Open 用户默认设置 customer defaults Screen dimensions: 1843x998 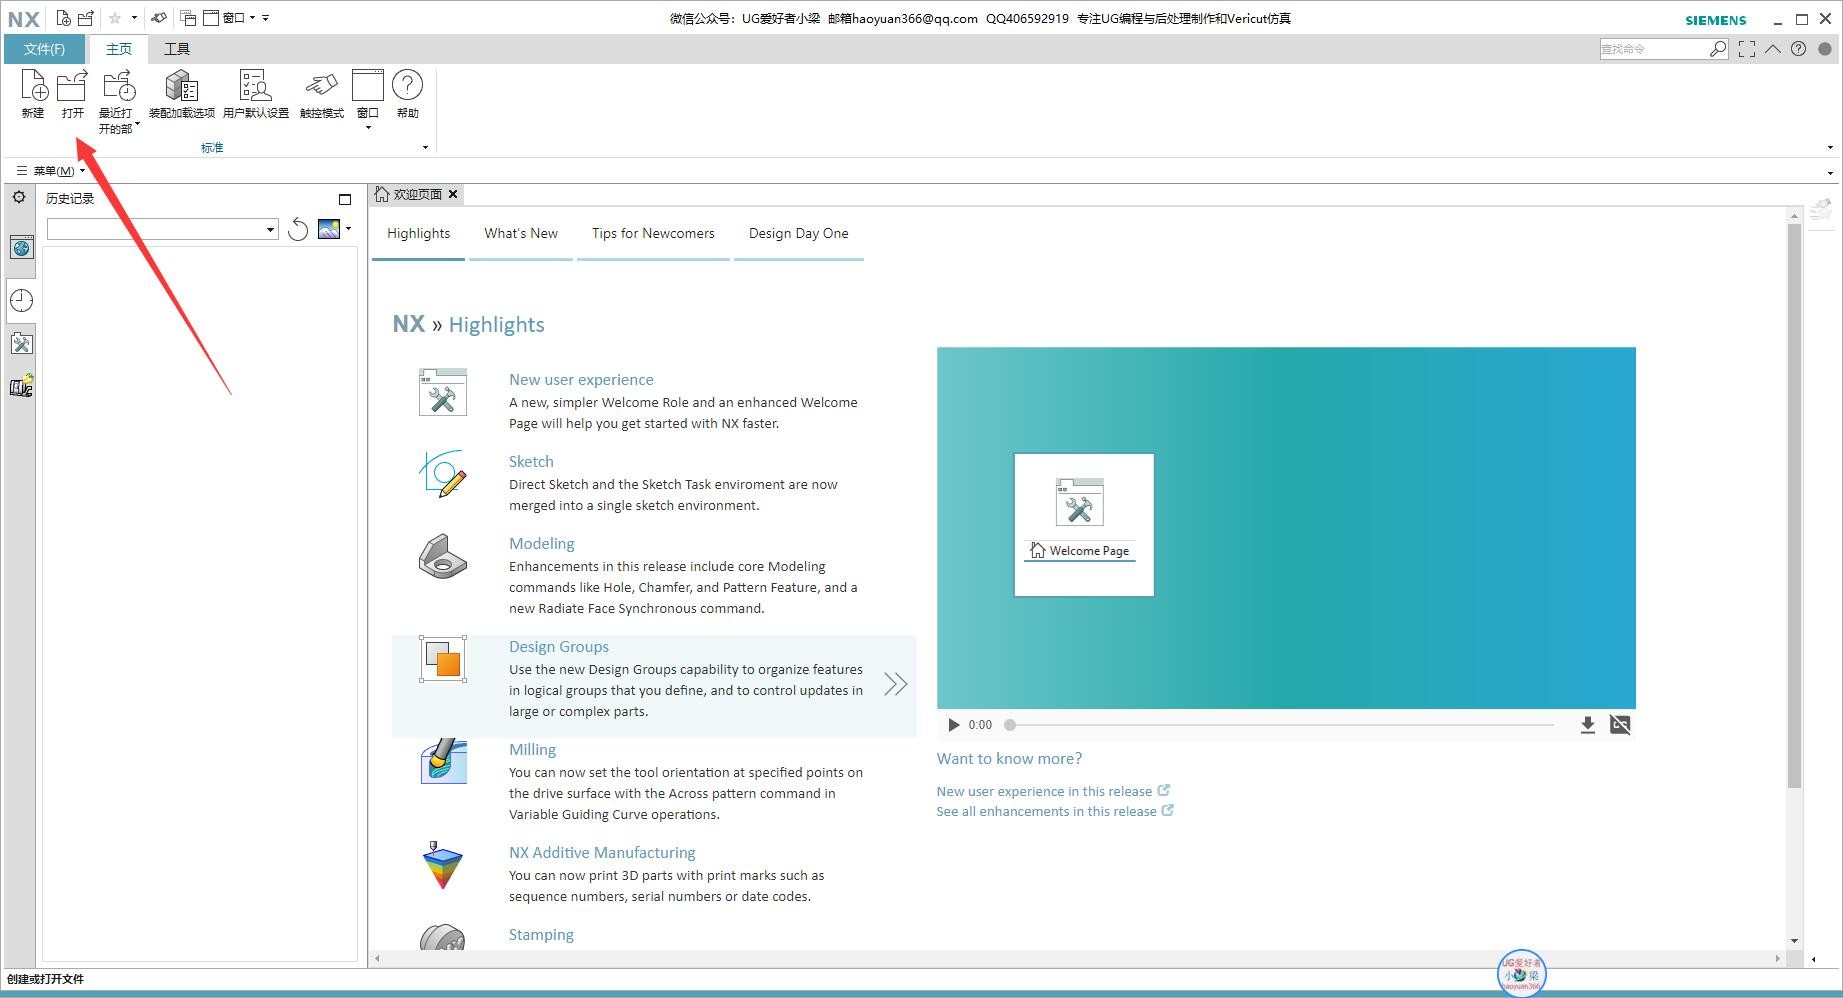coord(255,94)
